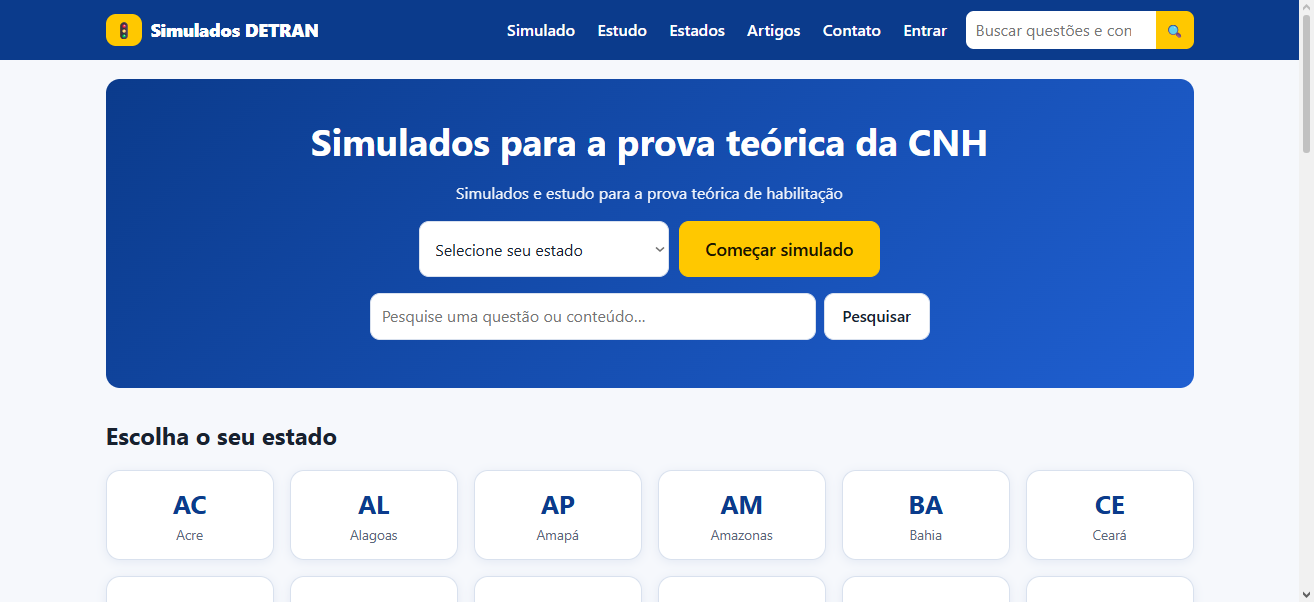1314x602 pixels.
Task: Expand the Selecione seu estado dropdown
Action: [544, 249]
